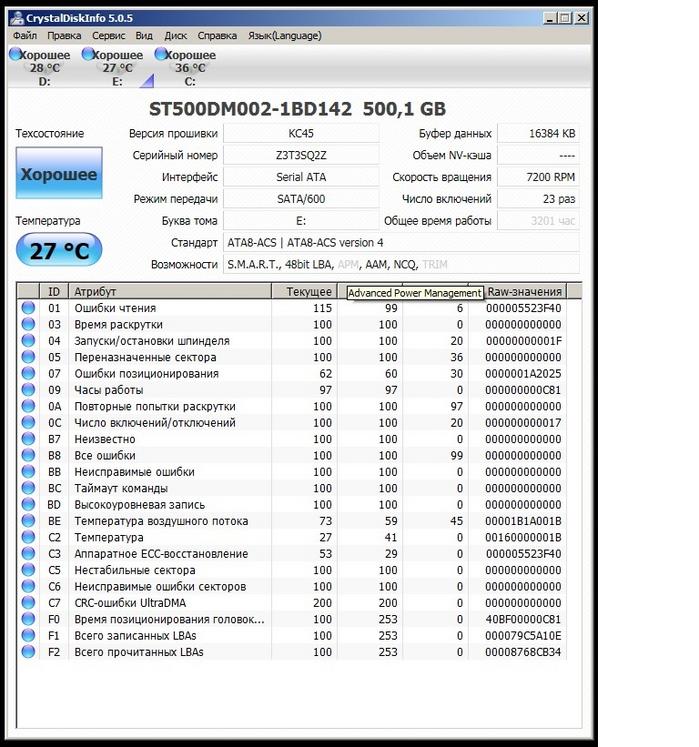This screenshot has width=699, height=747.
Task: Click raw value 40BF00000C81 of attribute F0
Action: click(x=524, y=620)
